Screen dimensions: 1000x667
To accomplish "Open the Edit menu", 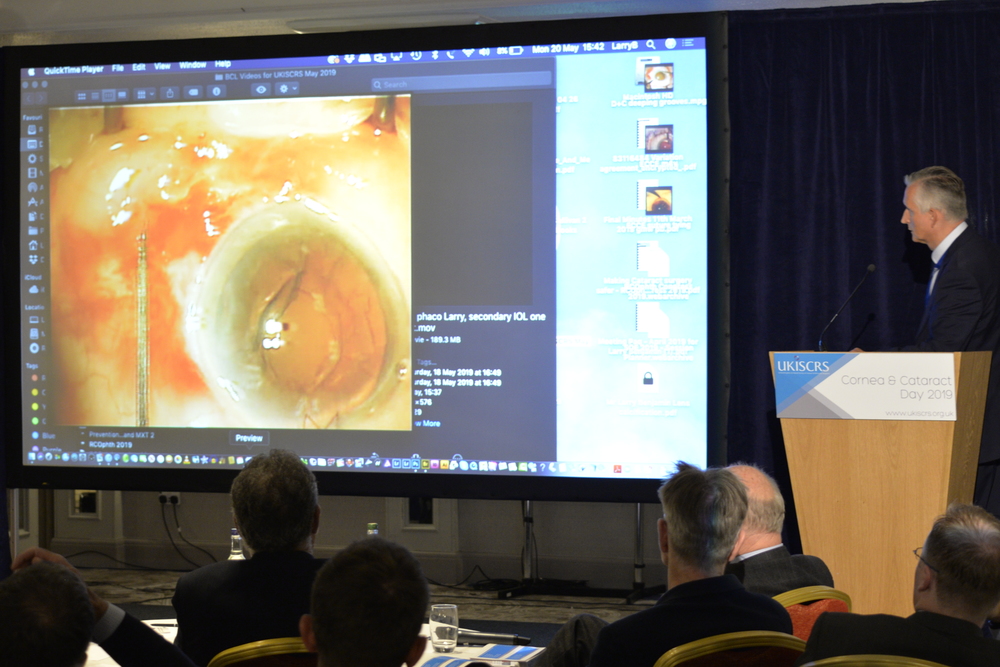I will tap(139, 67).
